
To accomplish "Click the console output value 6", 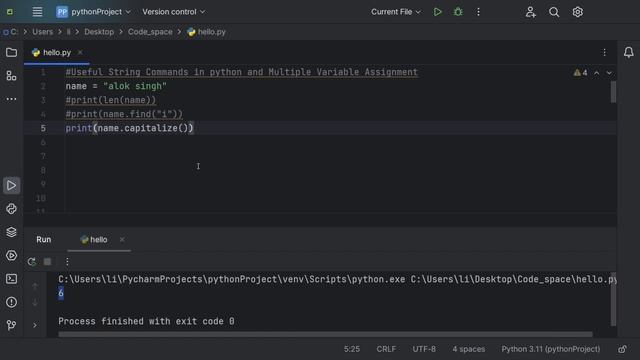I will coord(61,293).
